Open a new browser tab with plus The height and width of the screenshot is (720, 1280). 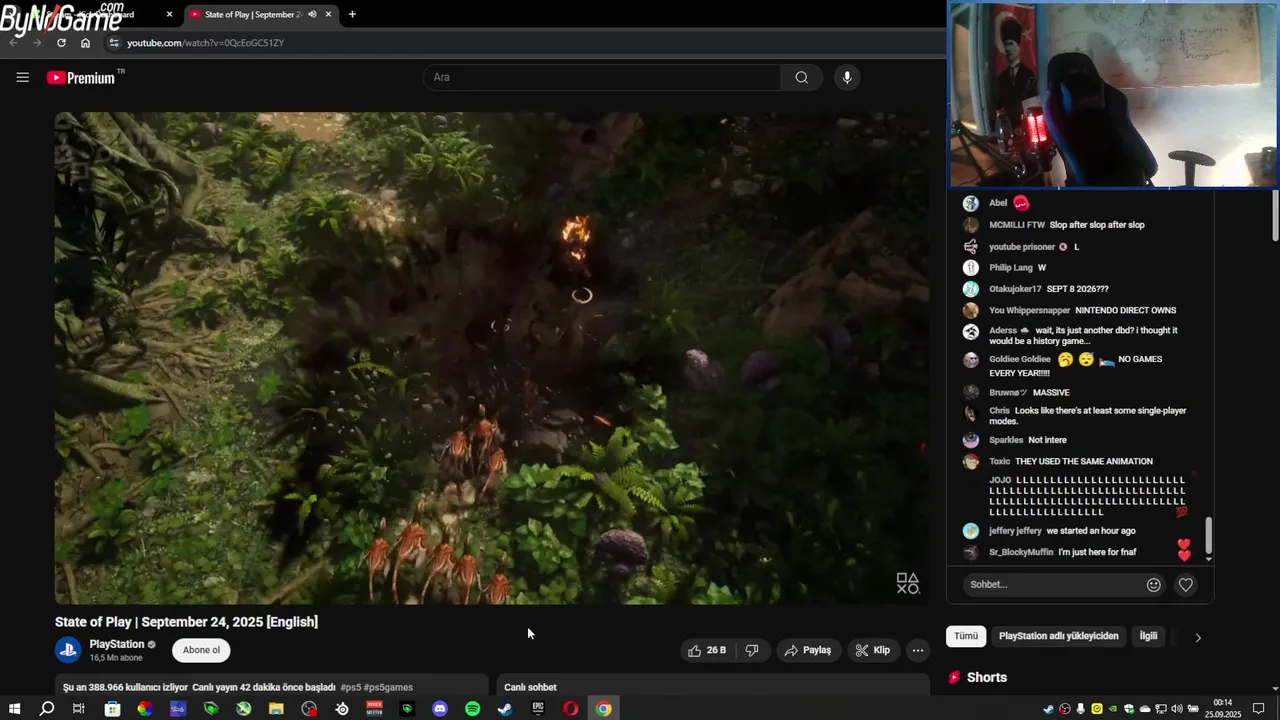pyautogui.click(x=352, y=14)
